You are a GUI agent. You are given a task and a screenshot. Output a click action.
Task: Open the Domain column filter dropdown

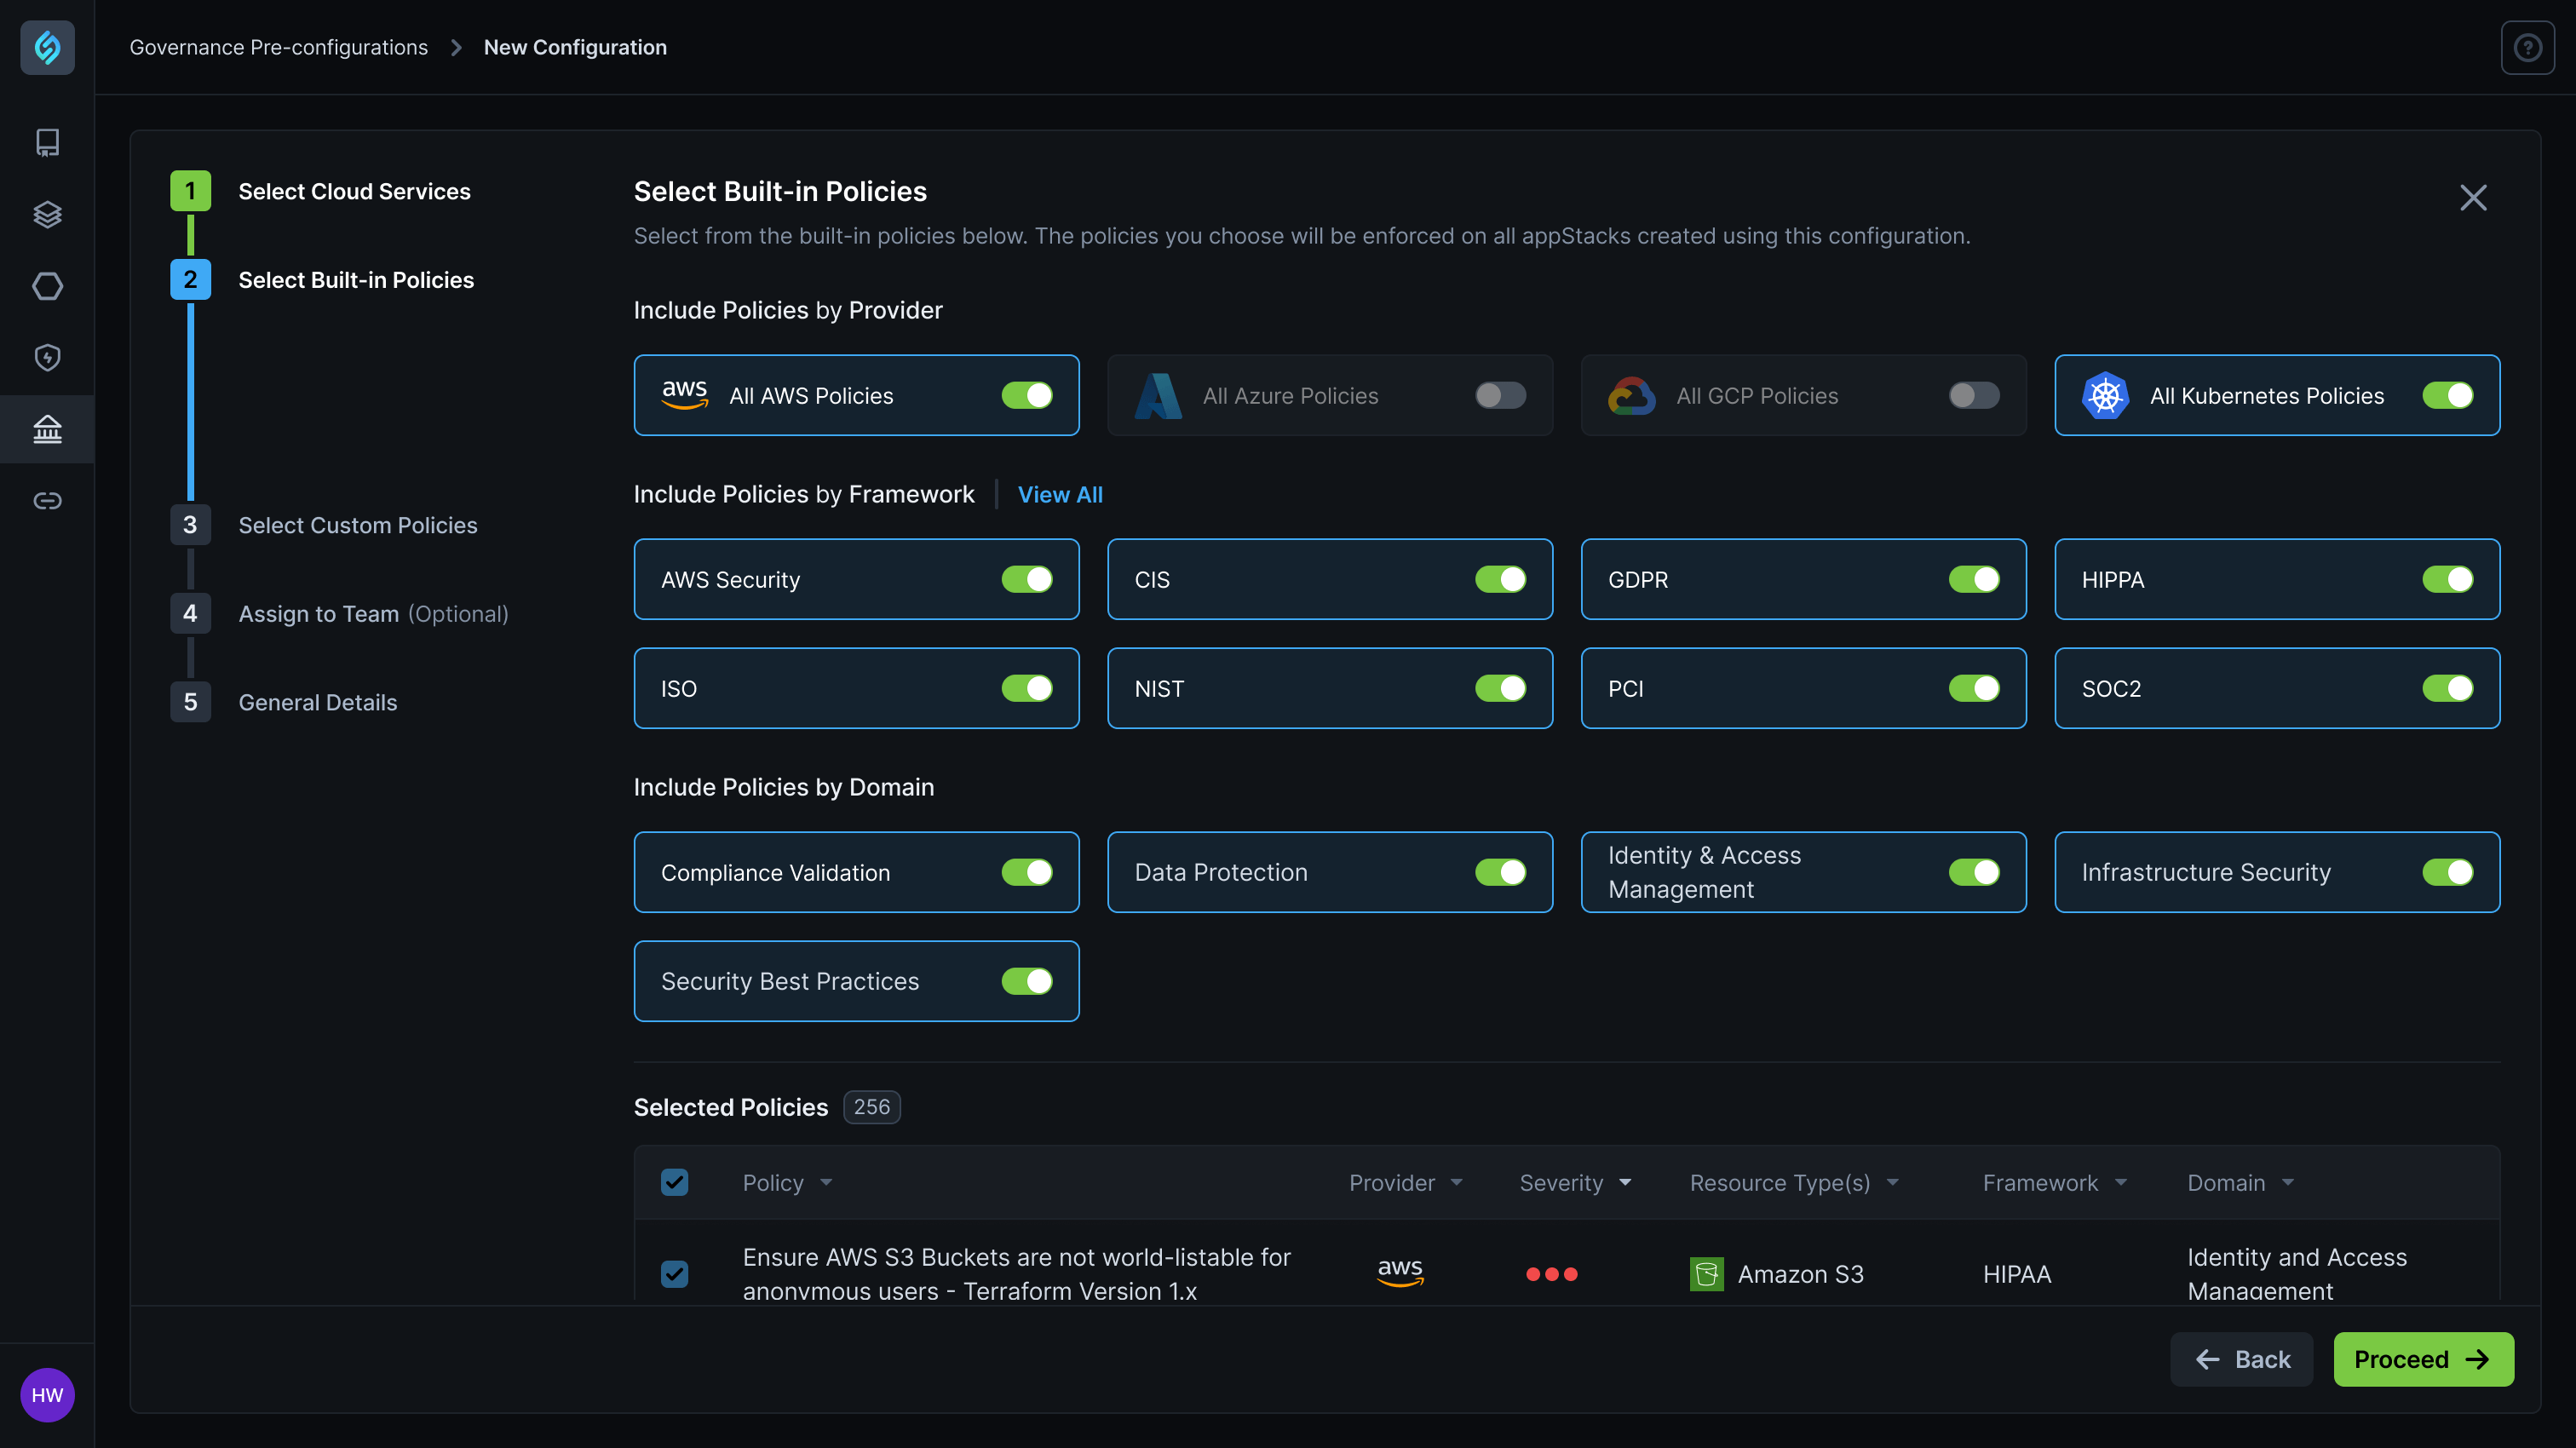tap(2288, 1182)
